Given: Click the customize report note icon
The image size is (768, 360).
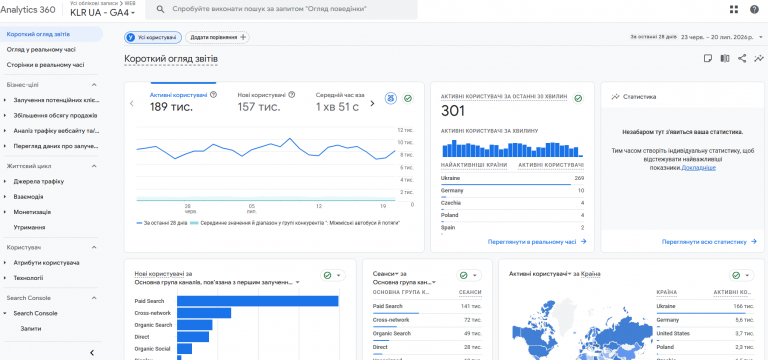Looking at the screenshot, I should 708,58.
